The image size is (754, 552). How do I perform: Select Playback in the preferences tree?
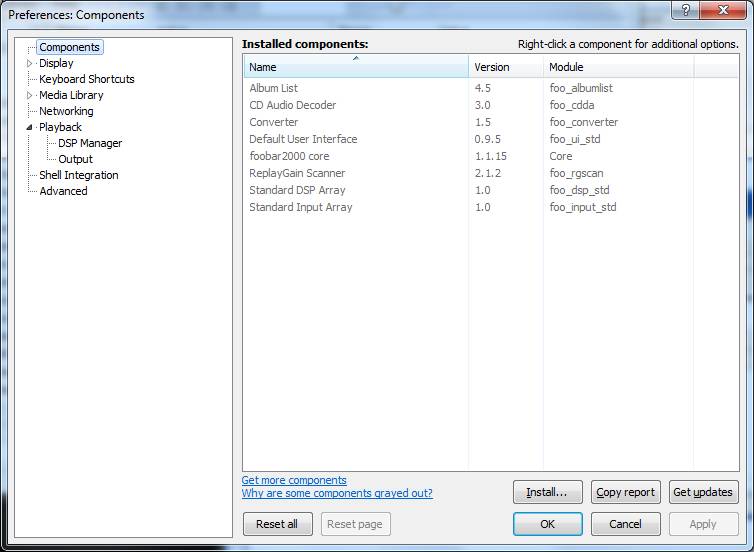coord(60,127)
